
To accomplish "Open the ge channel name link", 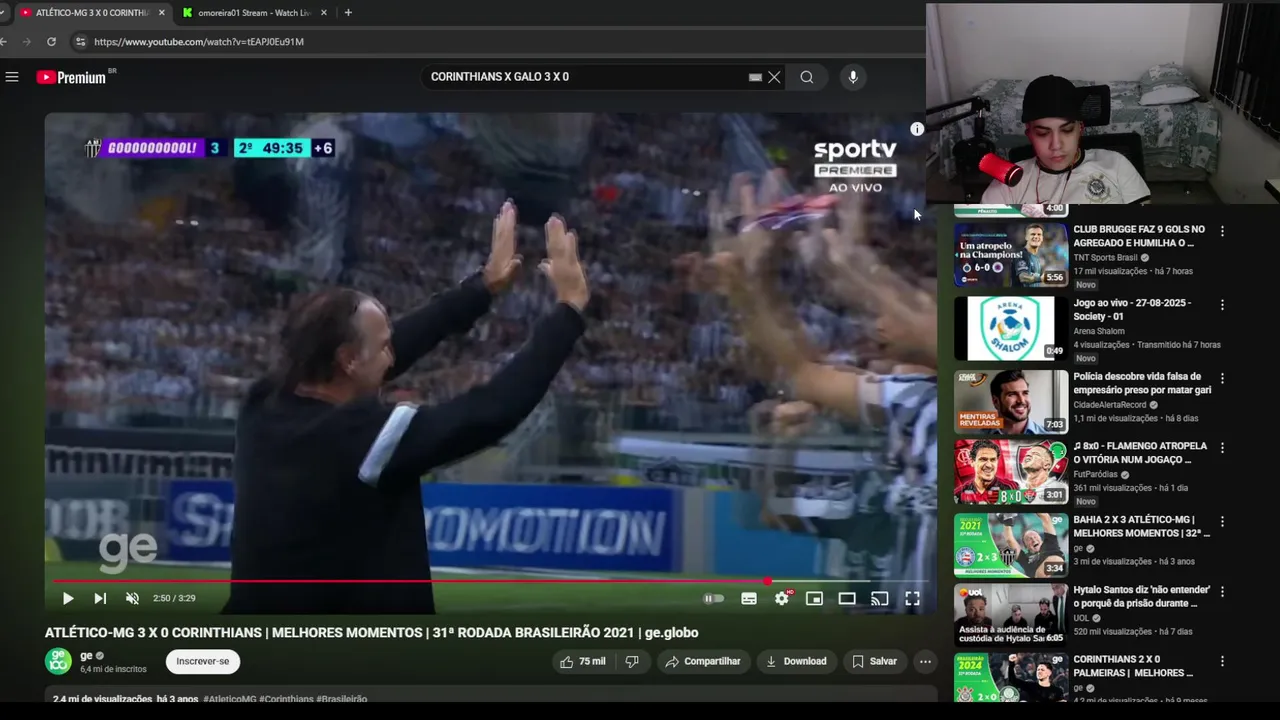I will (x=86, y=656).
